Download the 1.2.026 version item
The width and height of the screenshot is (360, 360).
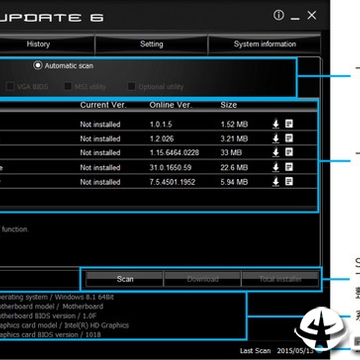tap(276, 138)
